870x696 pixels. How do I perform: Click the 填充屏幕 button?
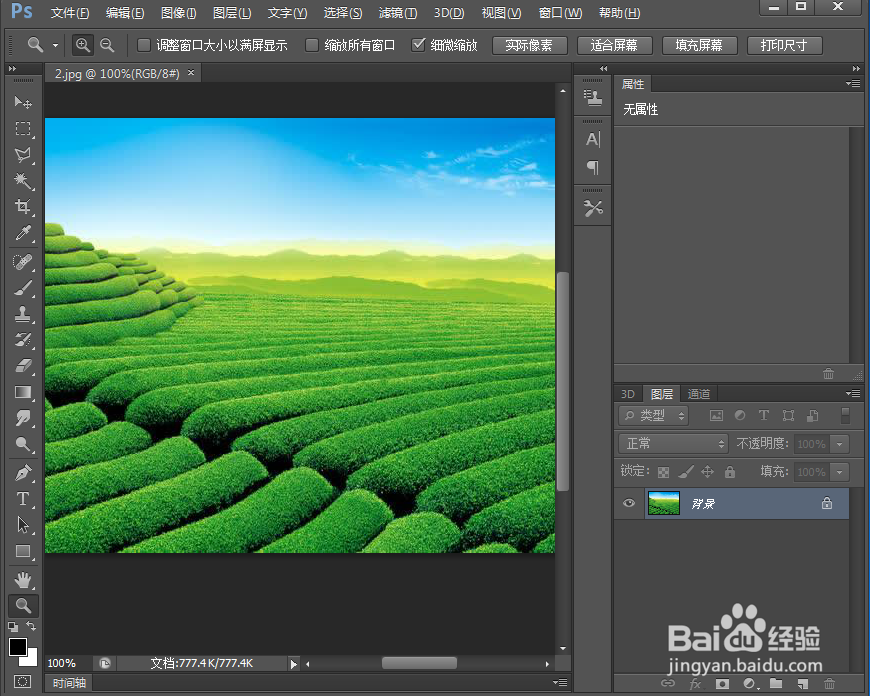pyautogui.click(x=699, y=45)
